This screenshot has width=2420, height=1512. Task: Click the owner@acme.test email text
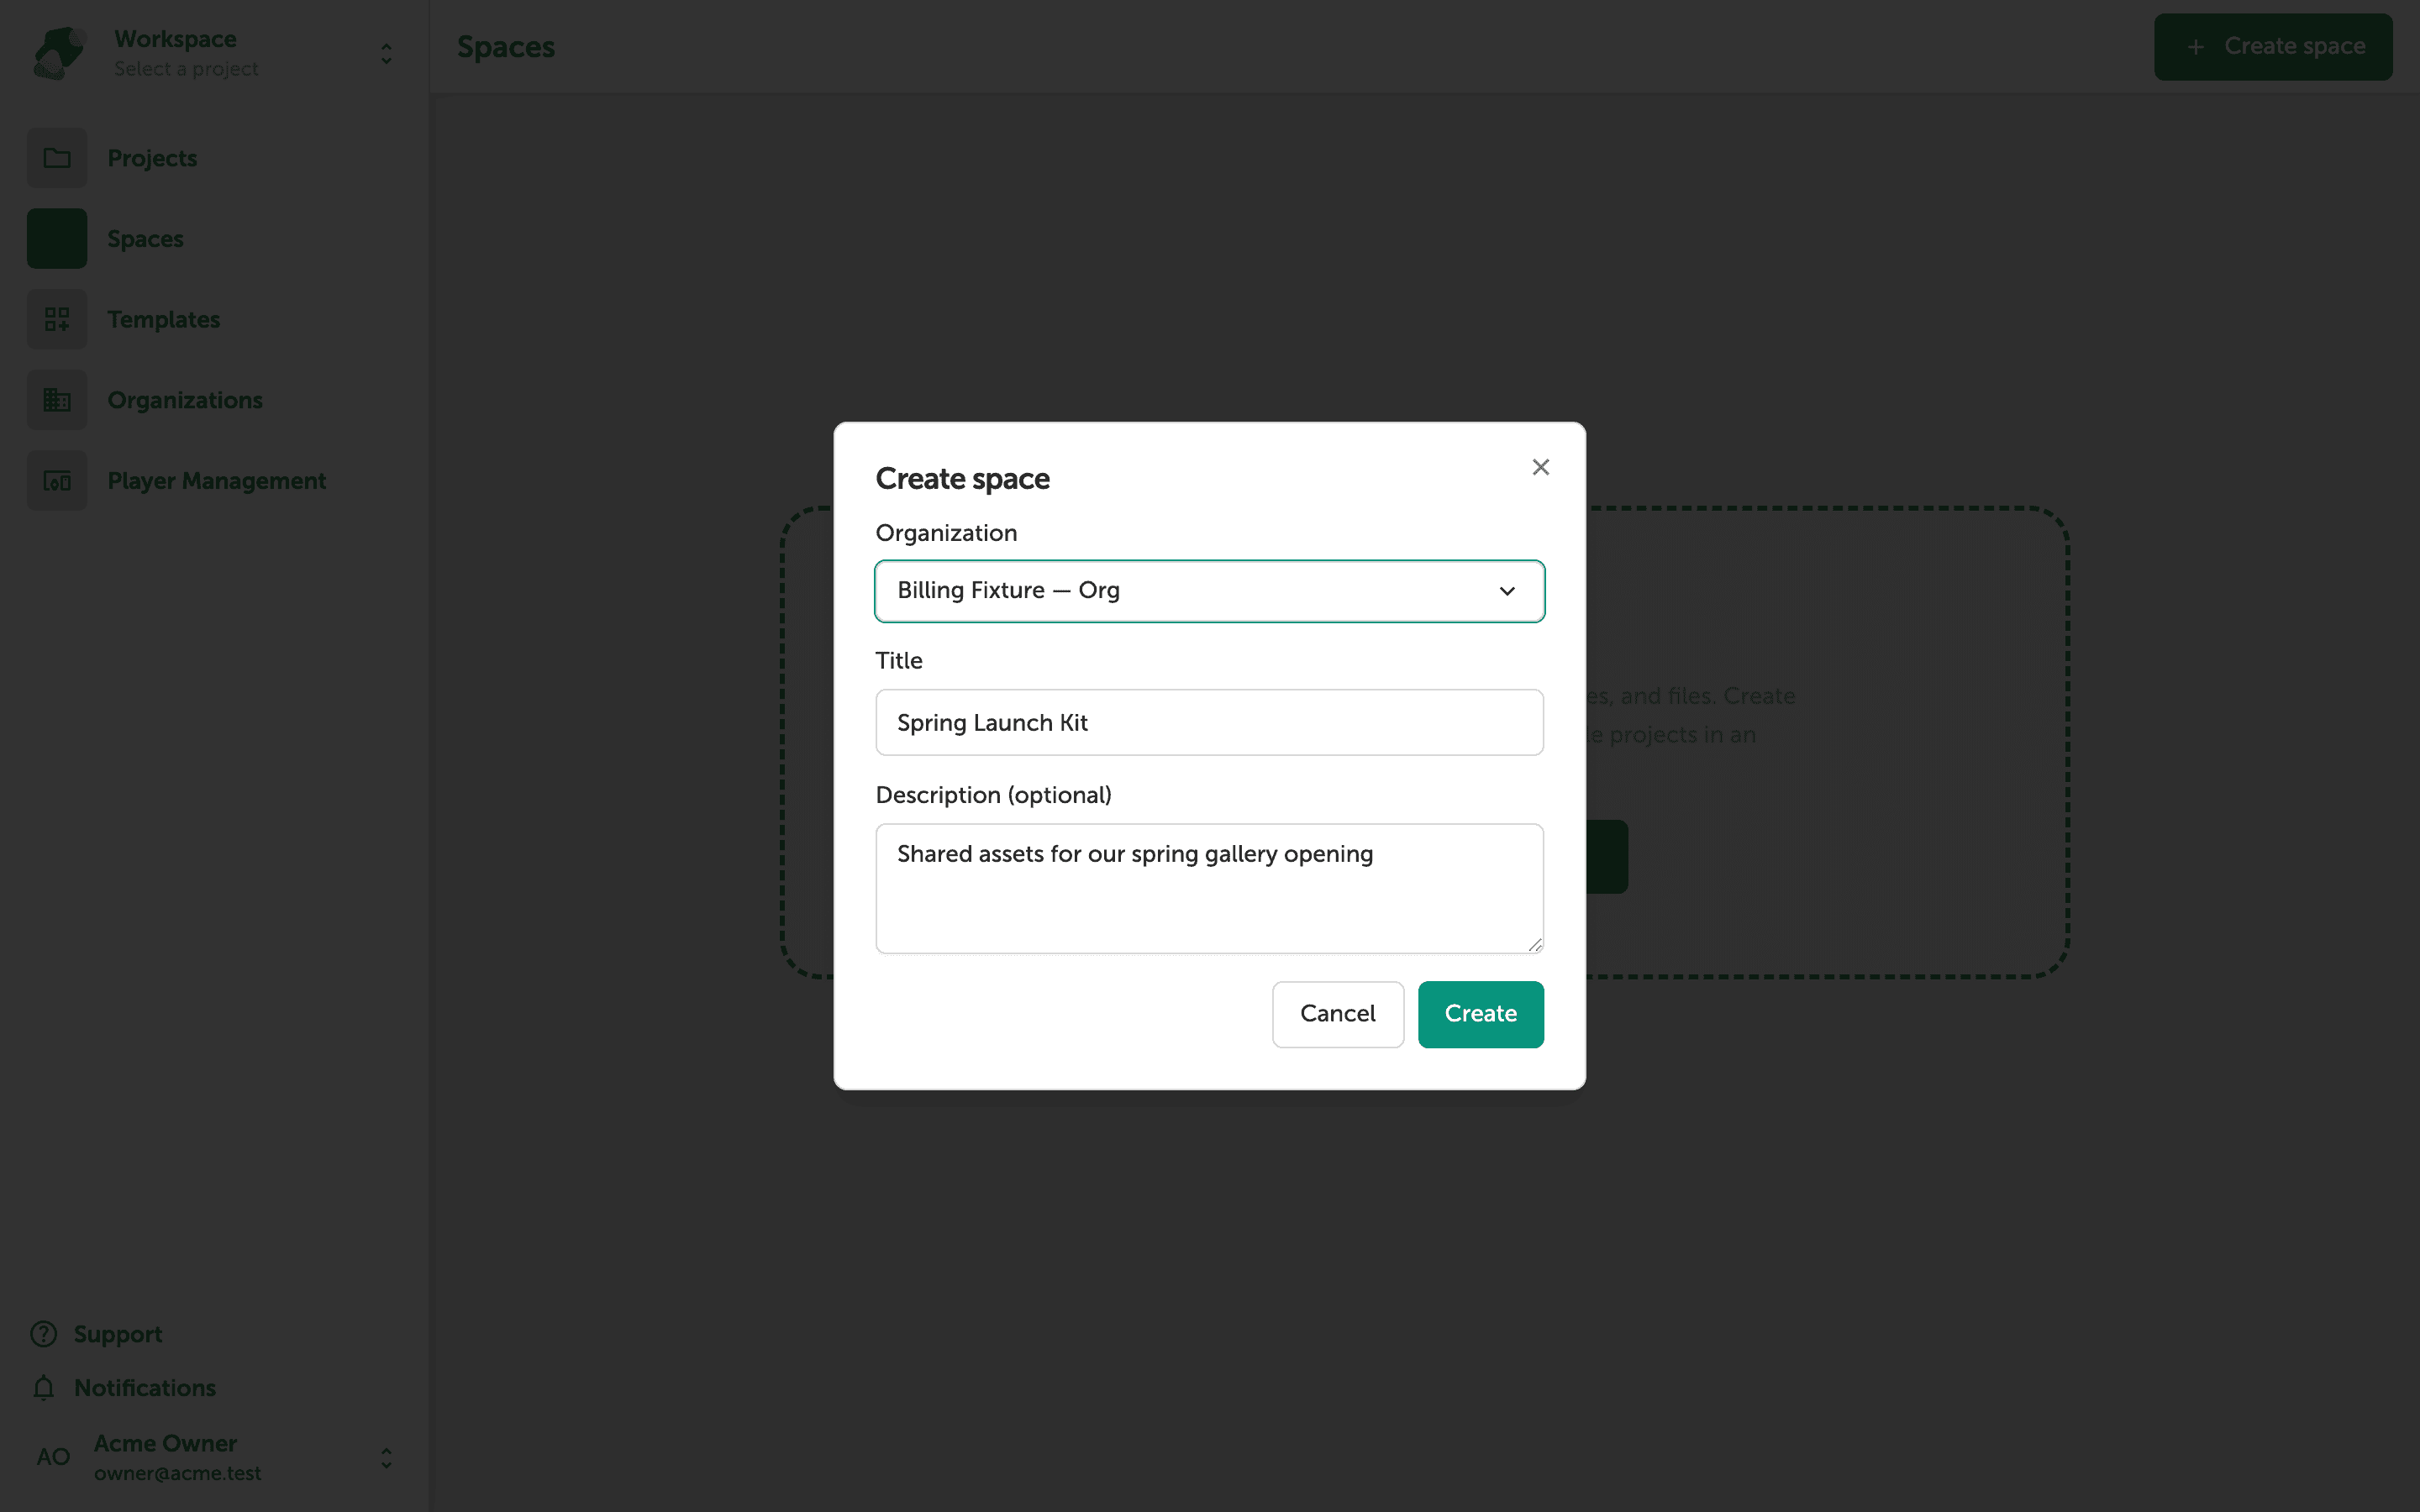tap(178, 1473)
